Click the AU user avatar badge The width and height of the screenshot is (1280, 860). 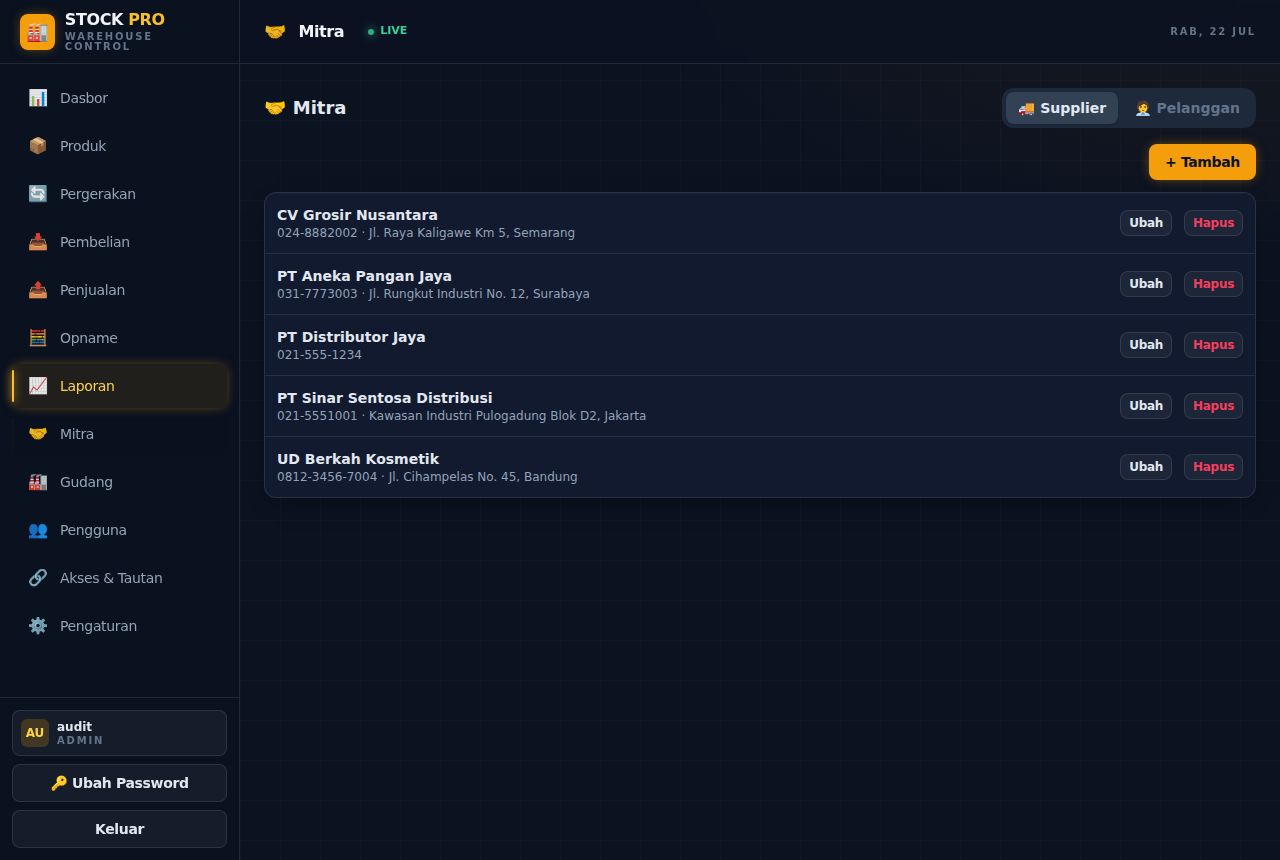point(35,733)
